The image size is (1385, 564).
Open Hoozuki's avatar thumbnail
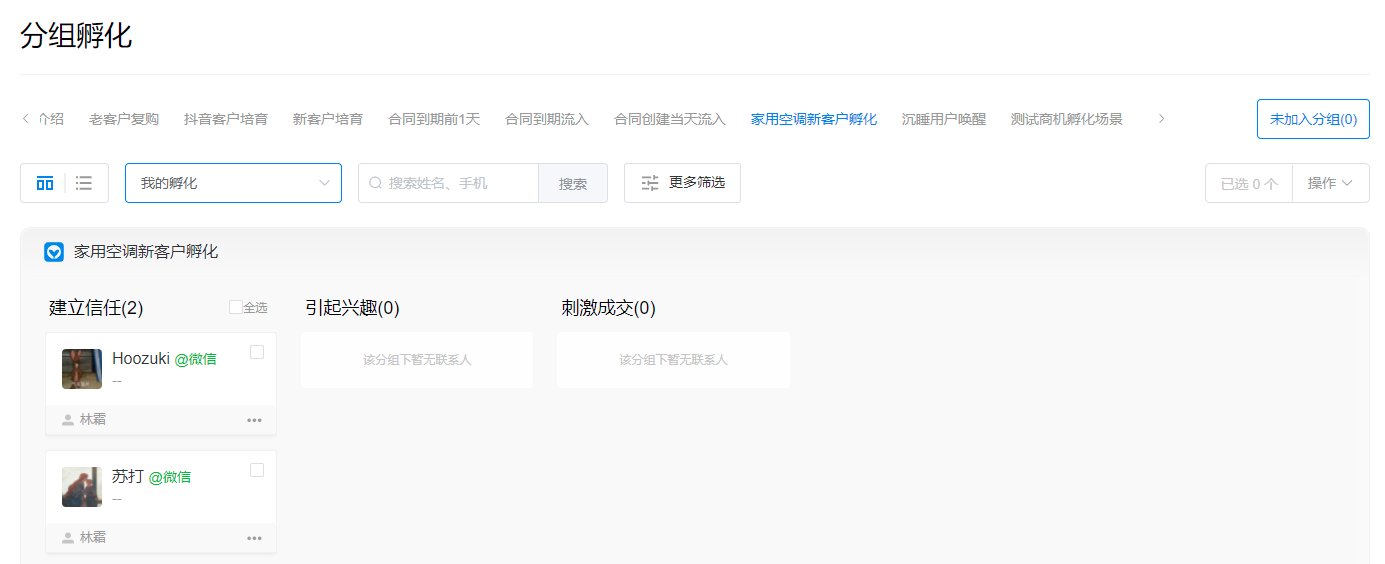click(x=82, y=369)
